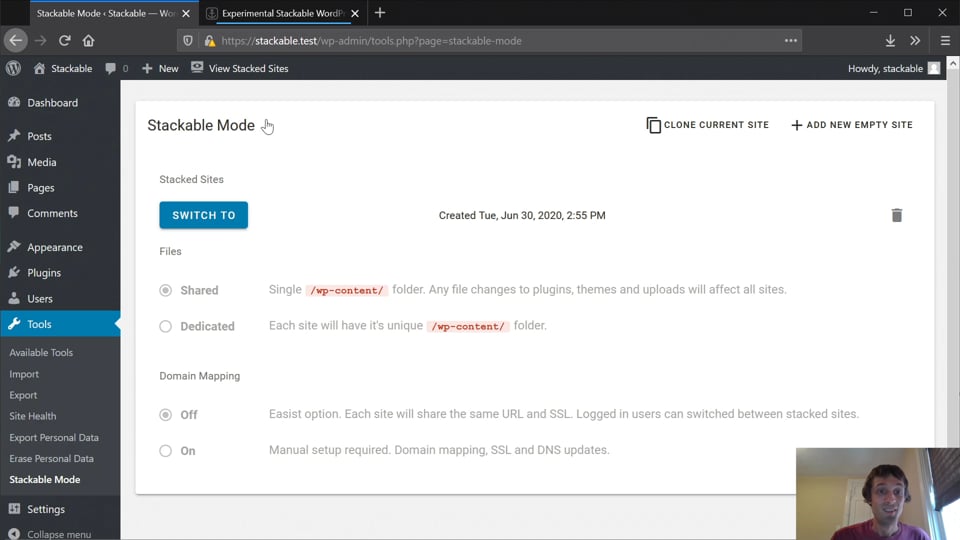Image resolution: width=960 pixels, height=540 pixels.
Task: Go to Stackable Mode submenu
Action: tap(45, 480)
